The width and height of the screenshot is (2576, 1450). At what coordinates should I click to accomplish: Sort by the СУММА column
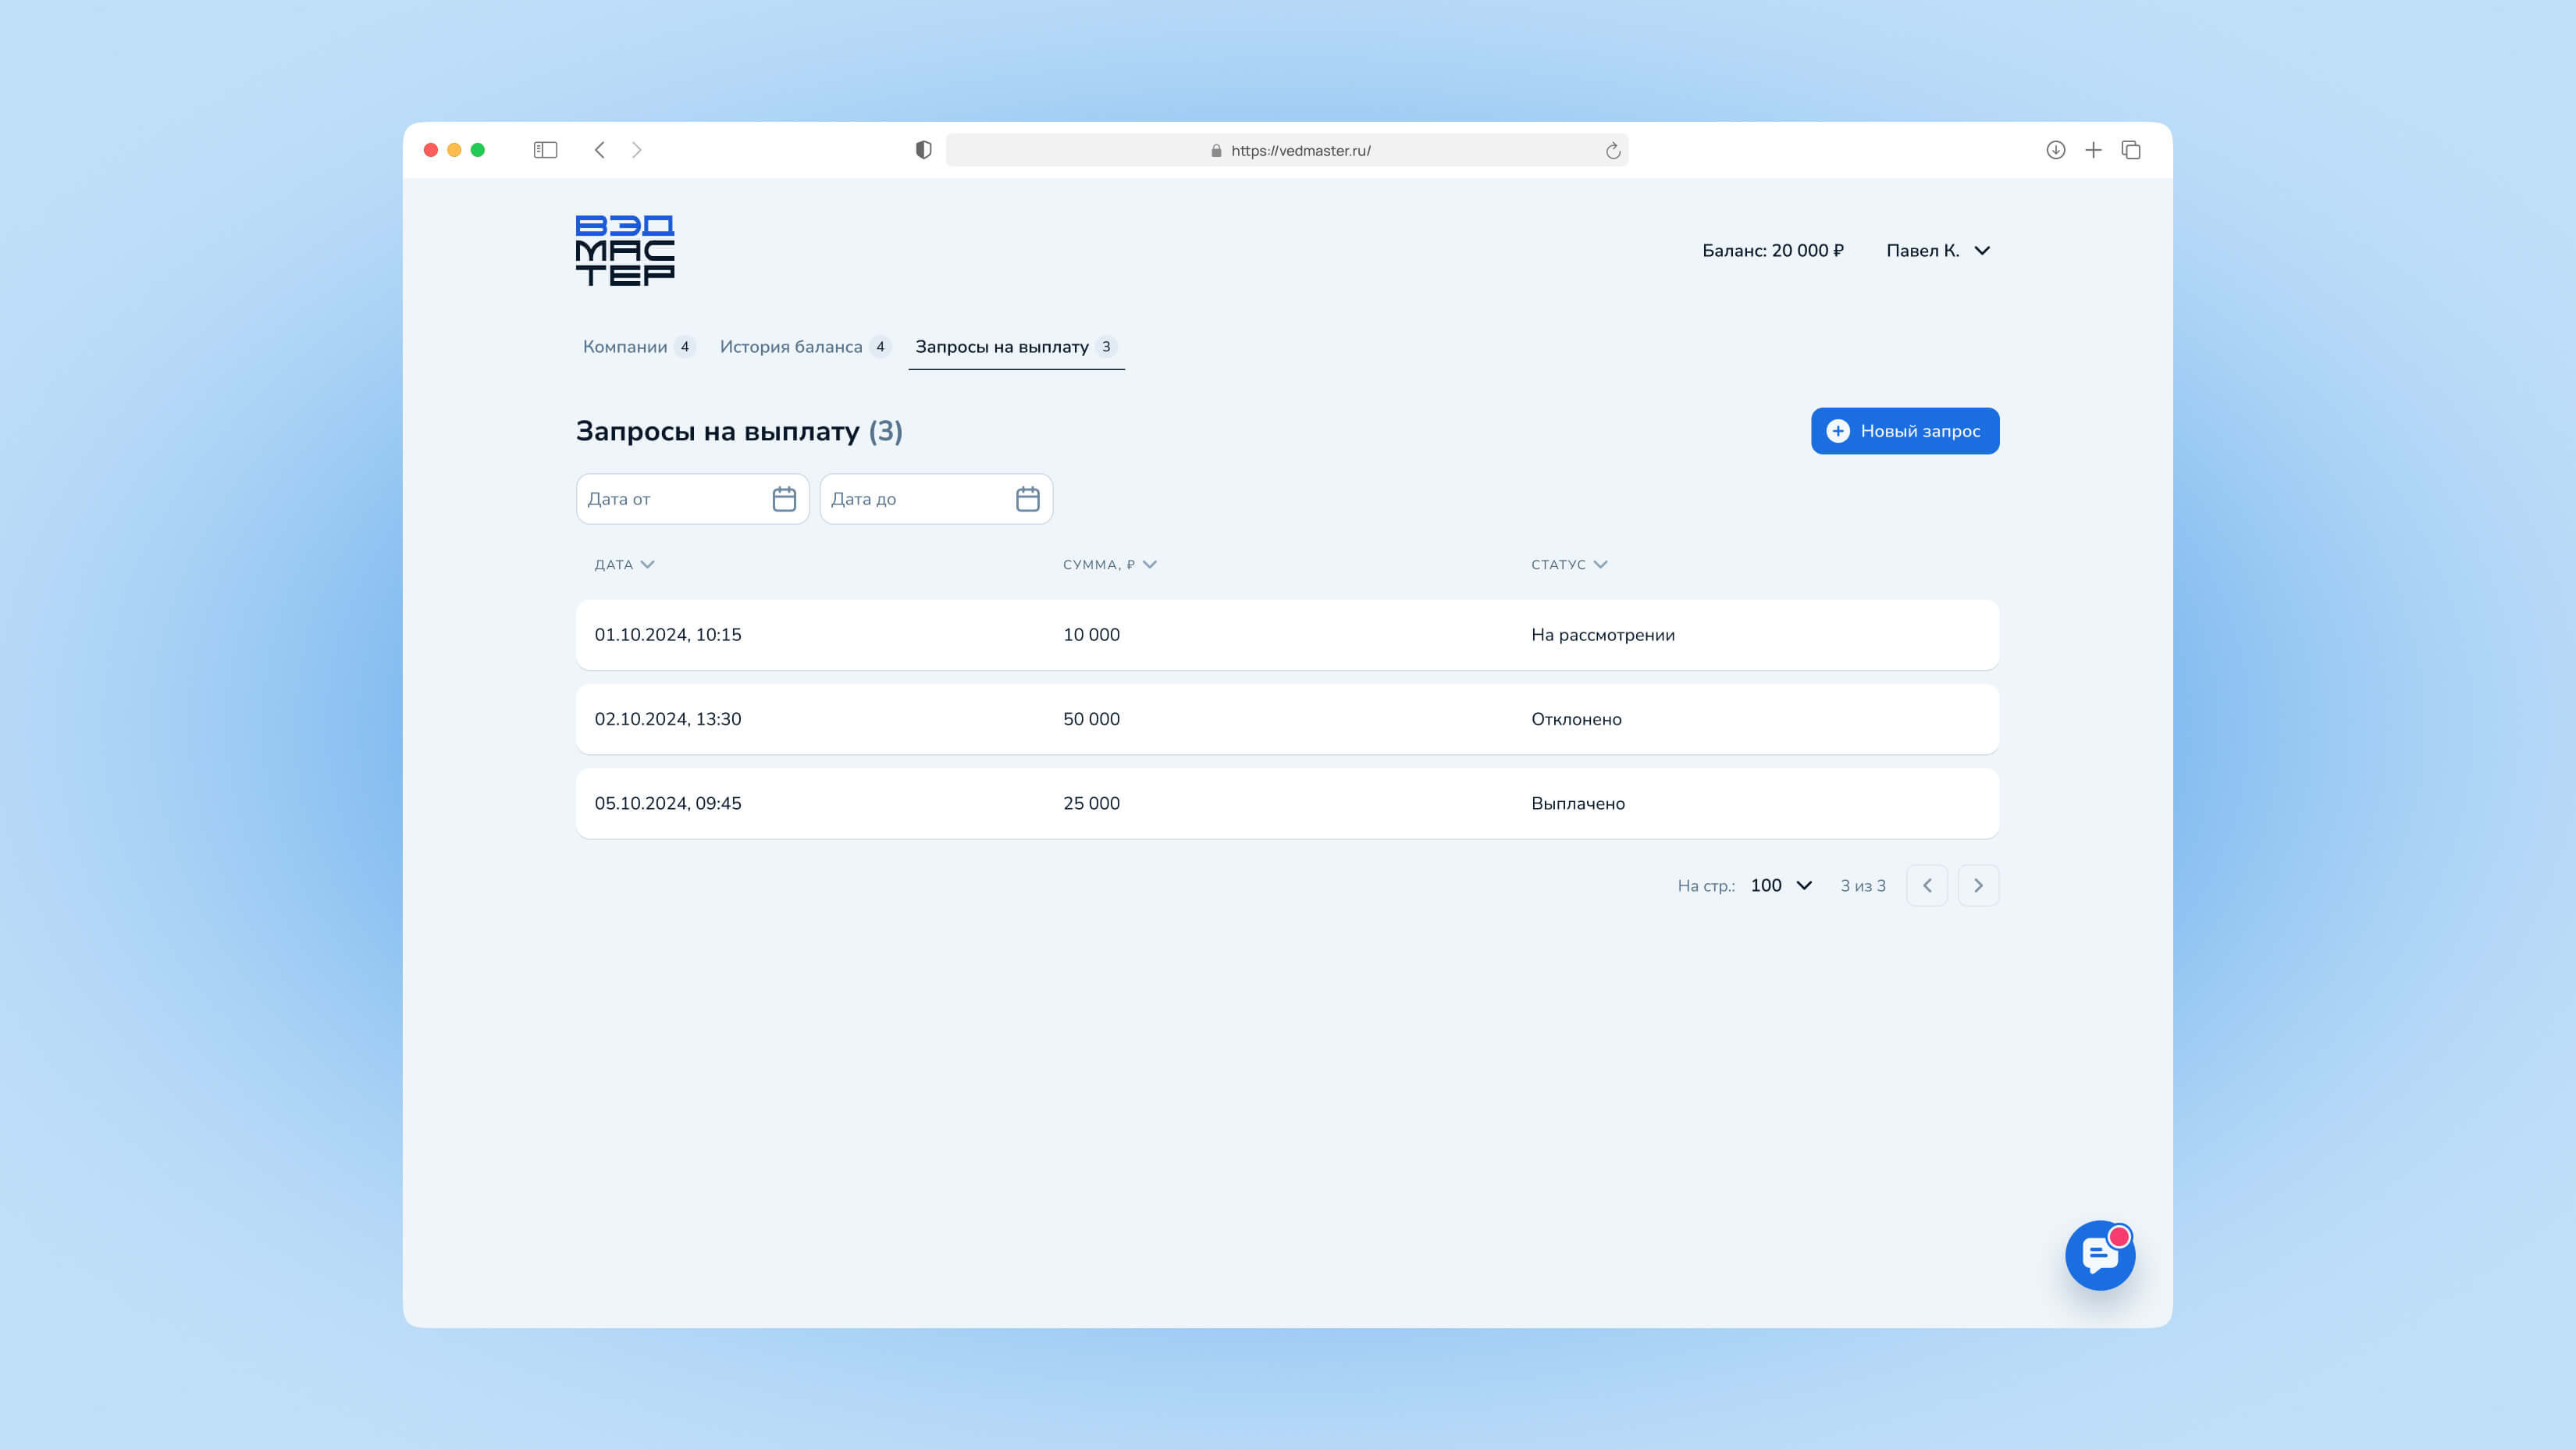coord(1109,565)
